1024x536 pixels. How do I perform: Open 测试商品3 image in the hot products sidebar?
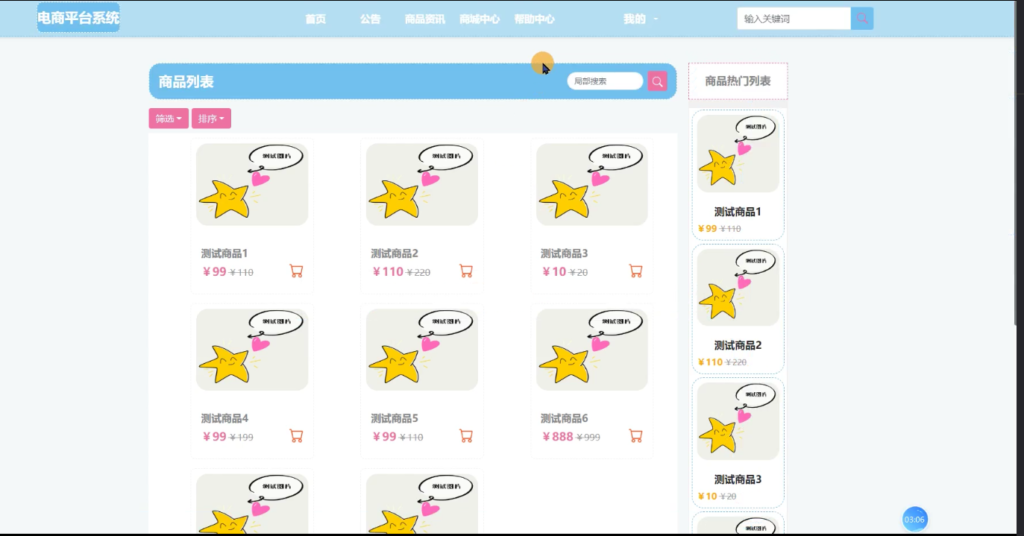[738, 421]
